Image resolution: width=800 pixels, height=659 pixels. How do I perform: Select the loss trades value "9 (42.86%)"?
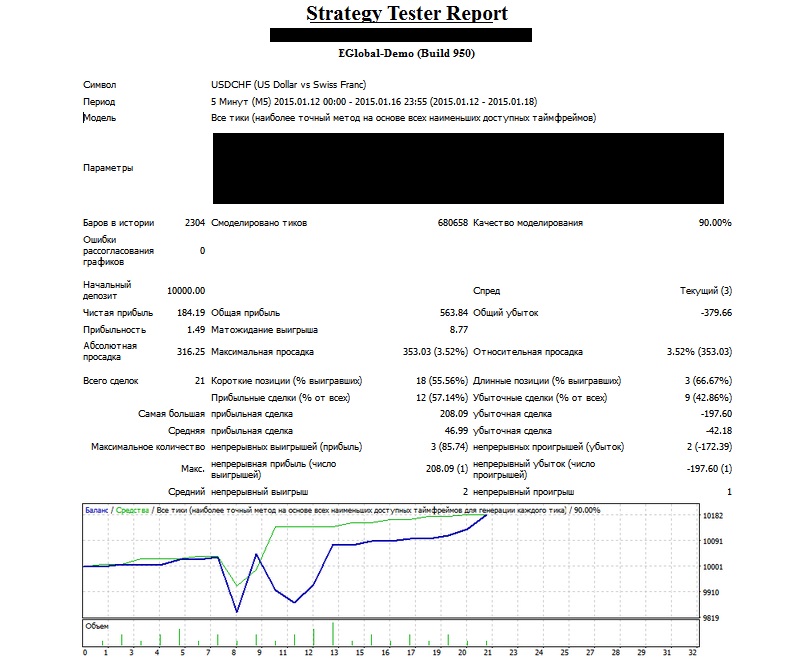pyautogui.click(x=709, y=398)
